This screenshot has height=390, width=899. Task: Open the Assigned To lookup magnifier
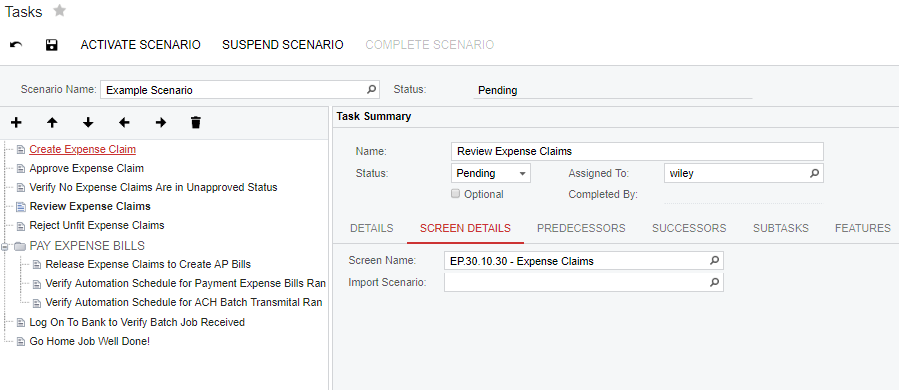(x=814, y=173)
